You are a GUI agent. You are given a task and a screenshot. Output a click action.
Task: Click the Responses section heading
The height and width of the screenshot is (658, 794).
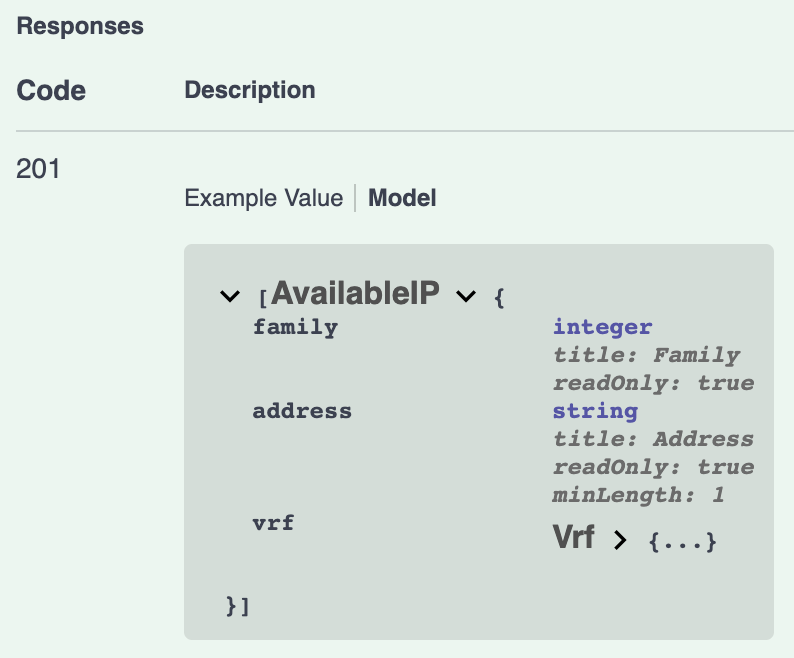point(80,26)
